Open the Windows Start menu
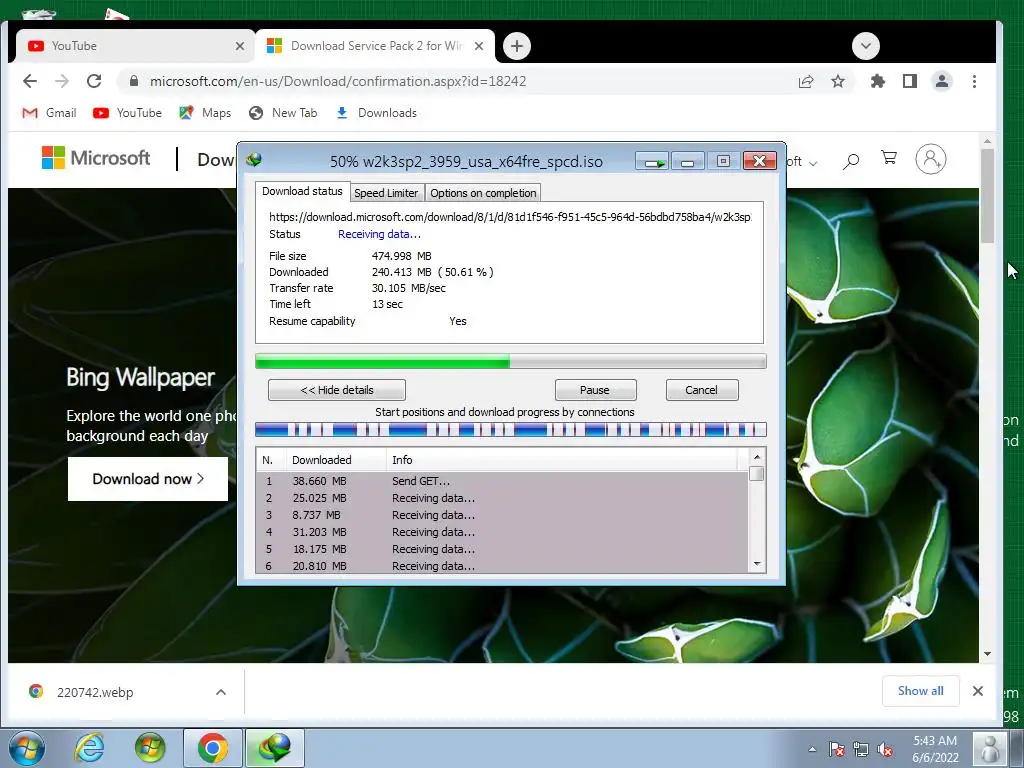1024x768 pixels. [27, 748]
